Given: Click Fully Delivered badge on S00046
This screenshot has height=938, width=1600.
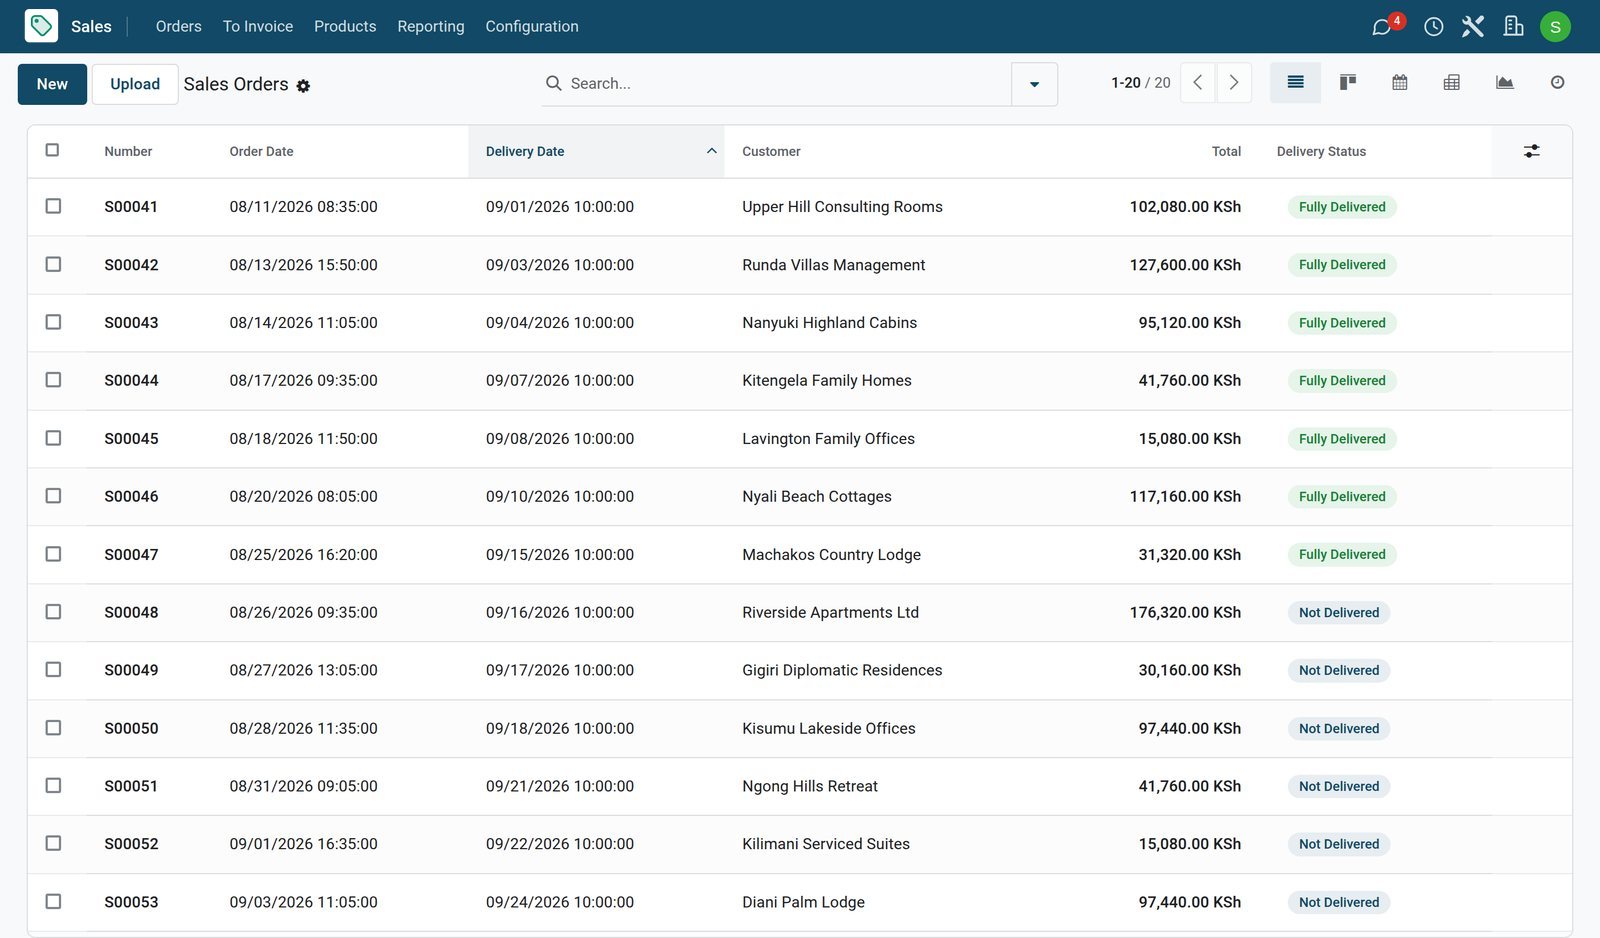Looking at the screenshot, I should click(1342, 496).
